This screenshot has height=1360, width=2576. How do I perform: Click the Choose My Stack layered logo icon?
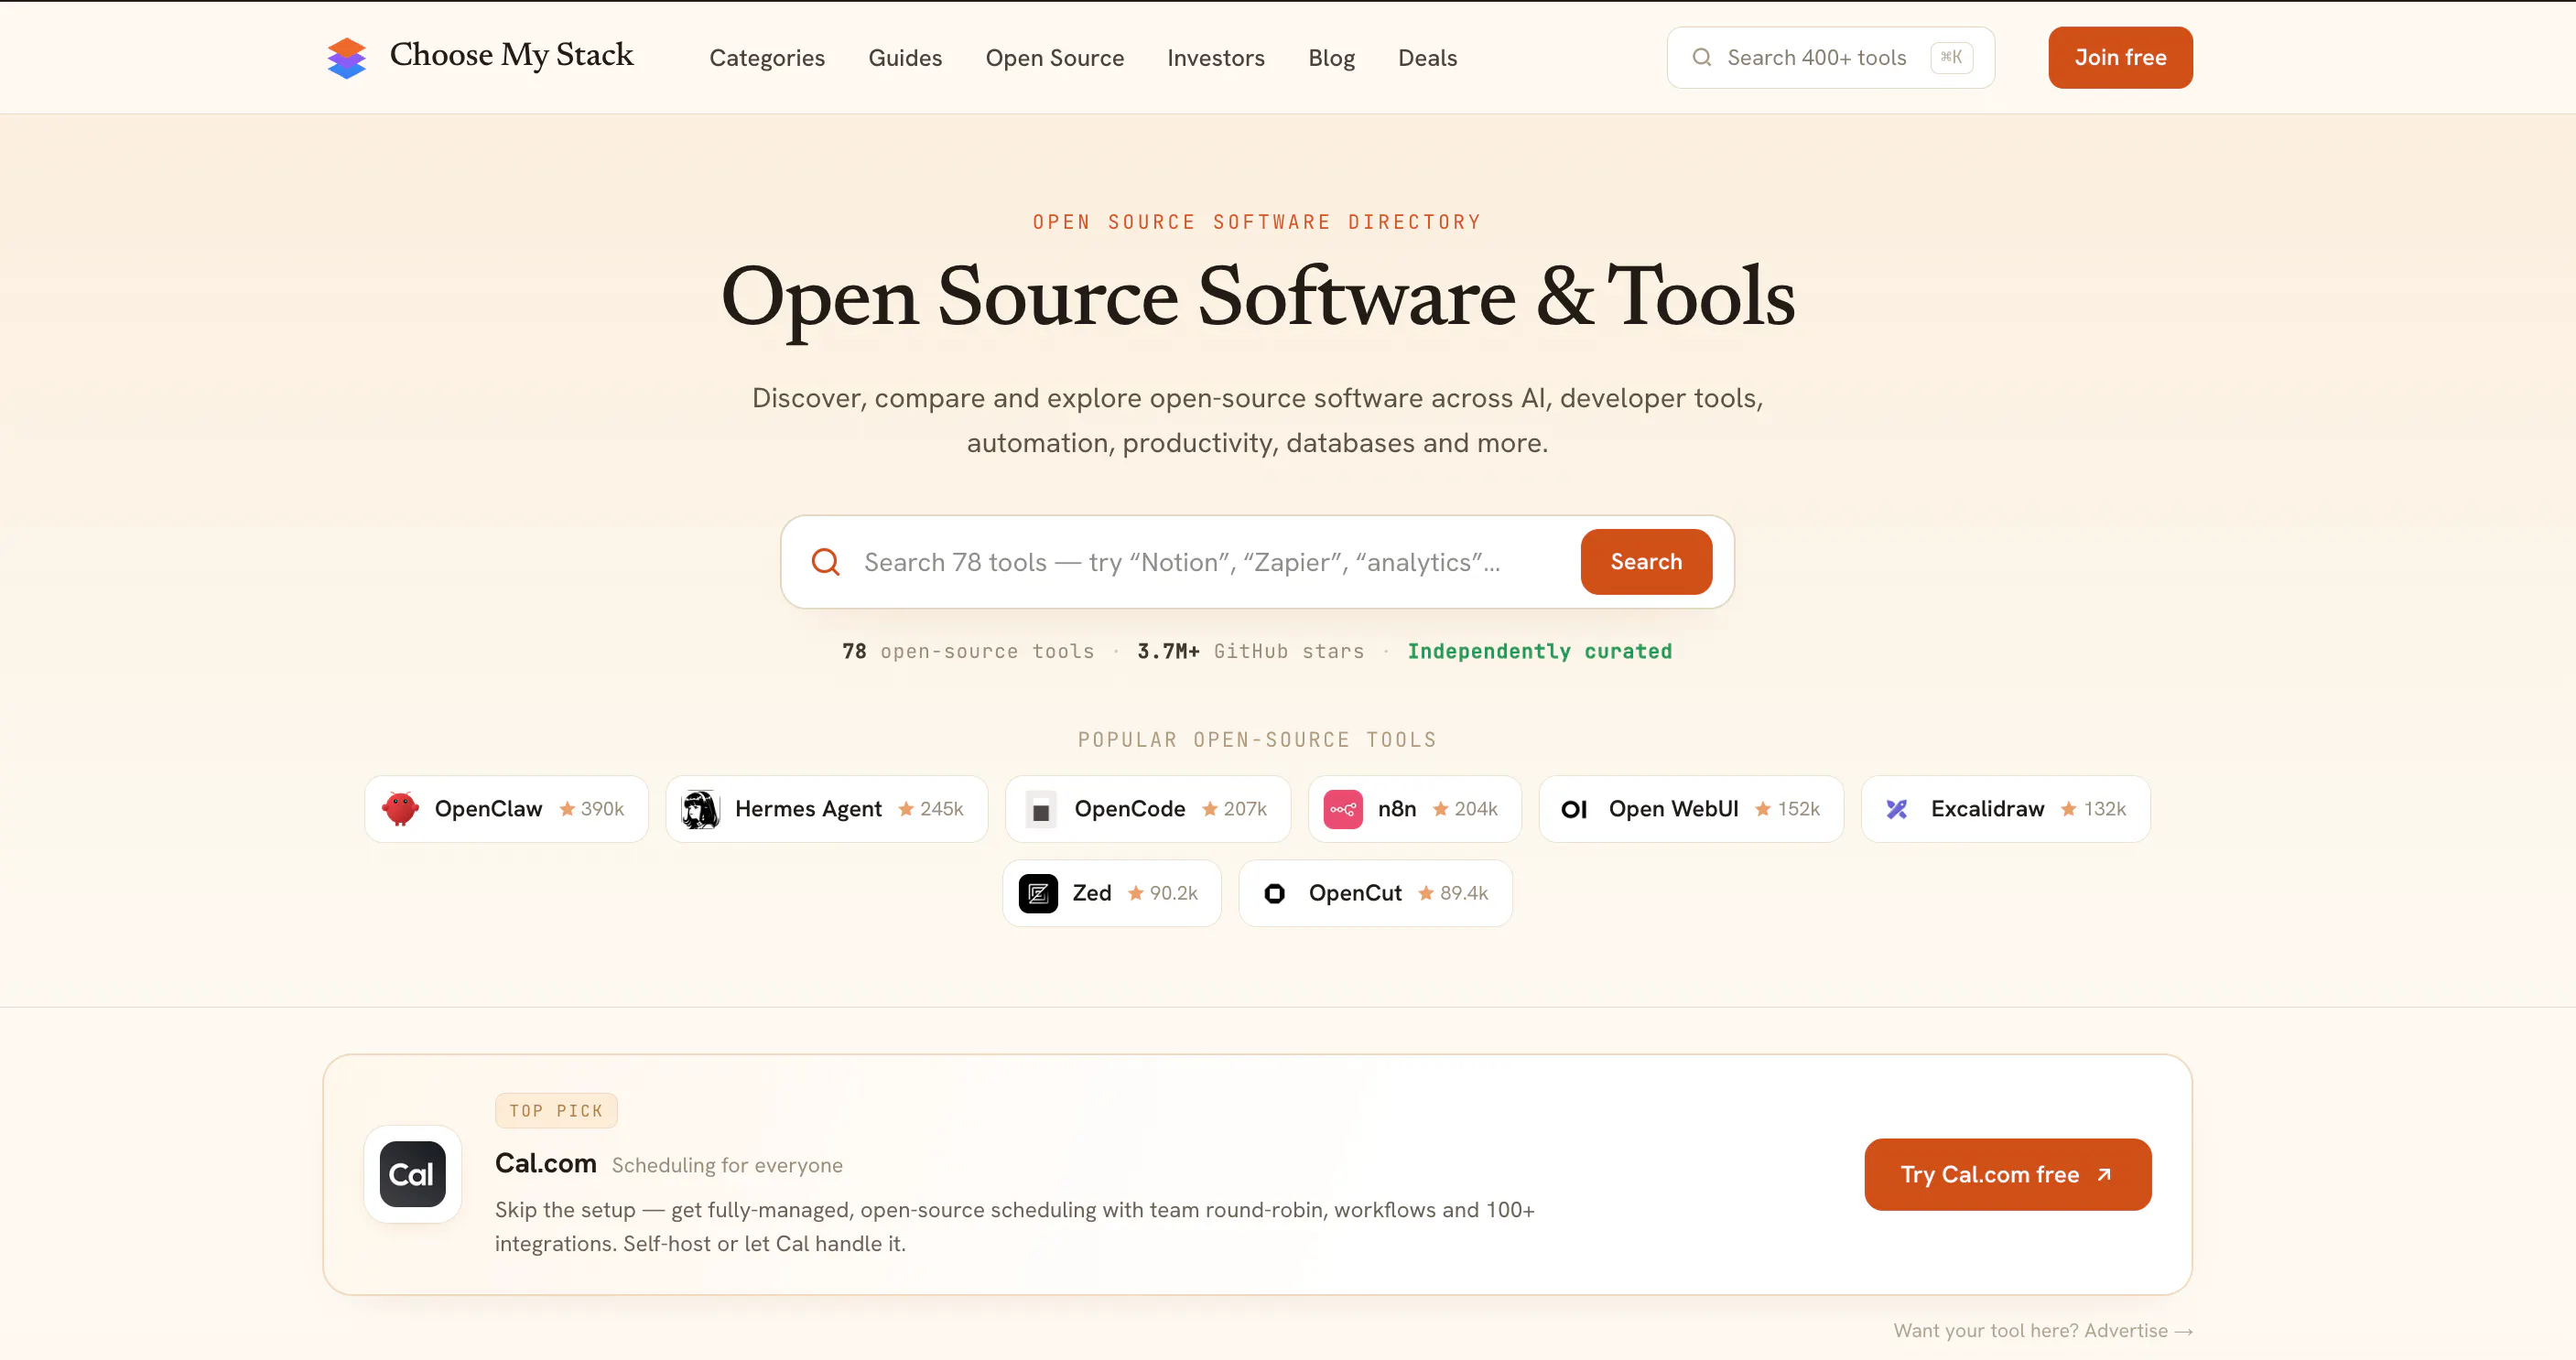(x=346, y=57)
